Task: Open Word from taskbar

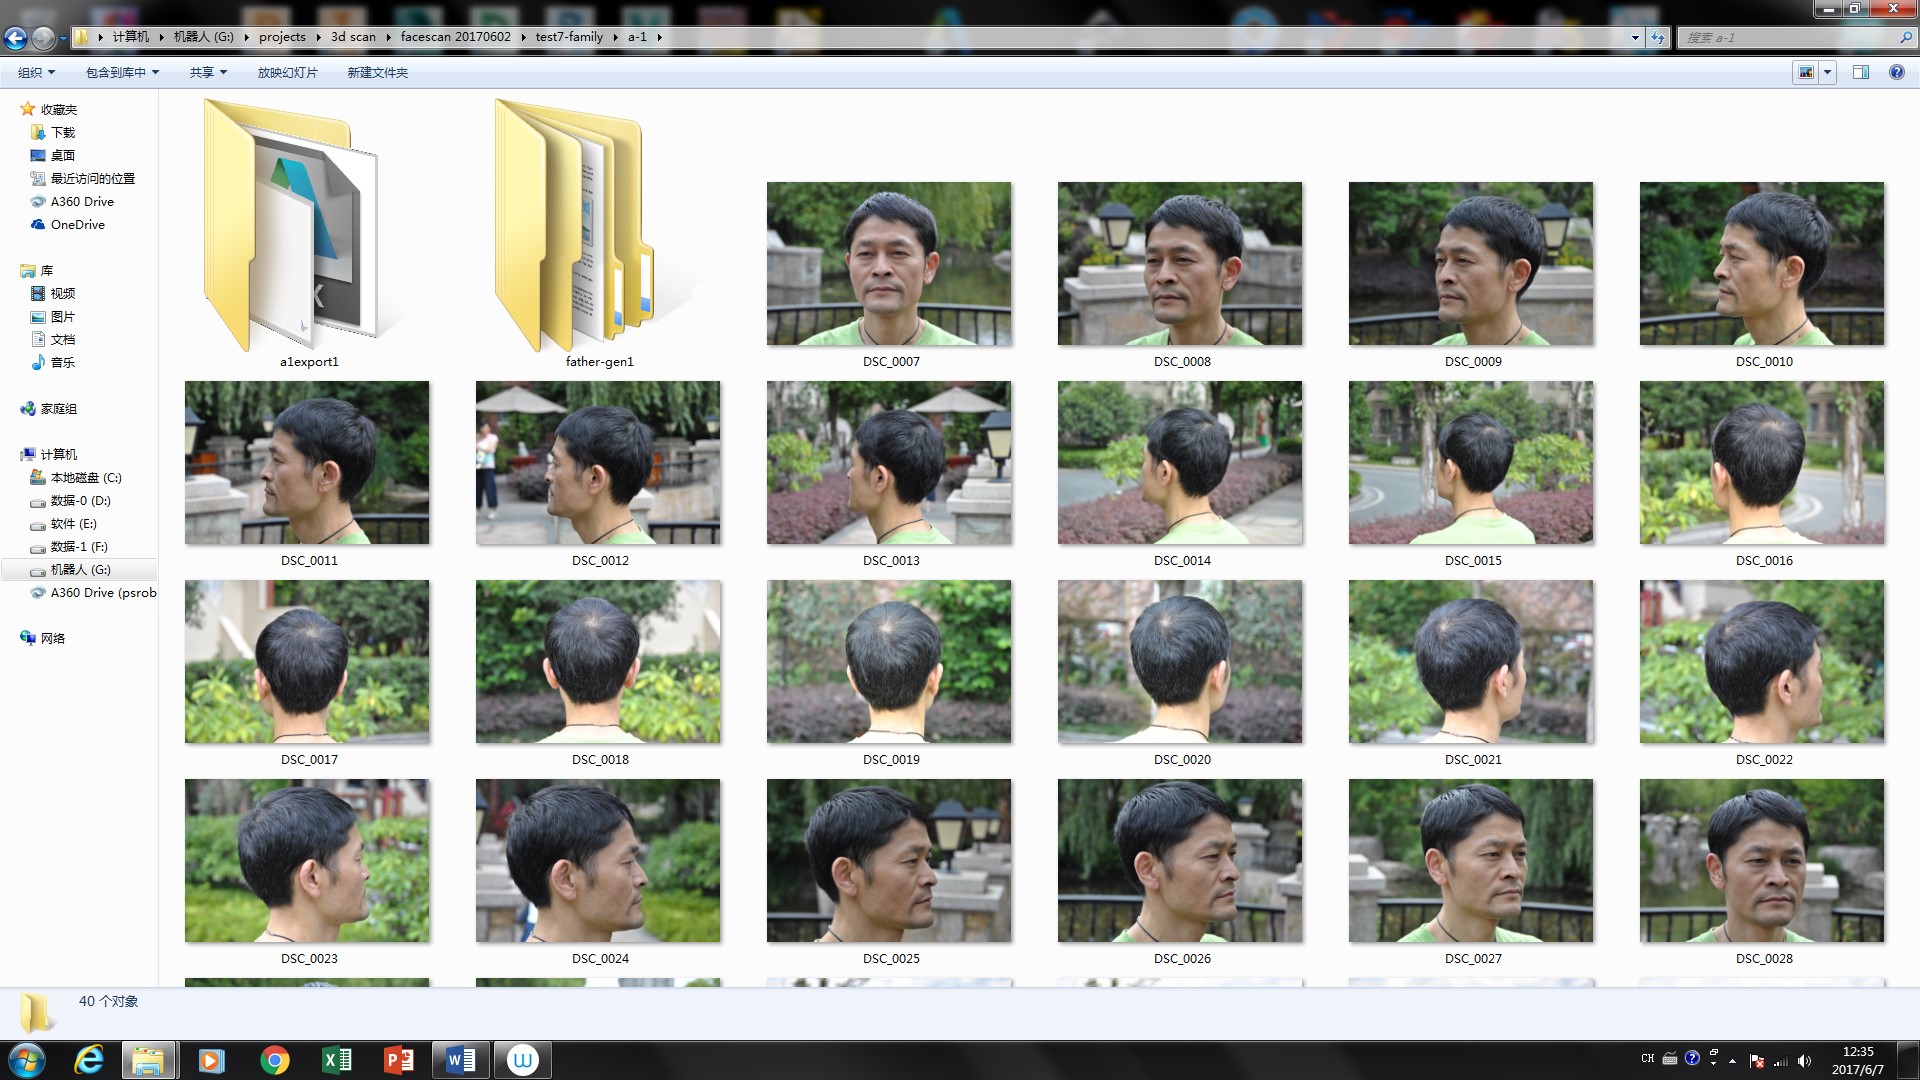Action: 461,1060
